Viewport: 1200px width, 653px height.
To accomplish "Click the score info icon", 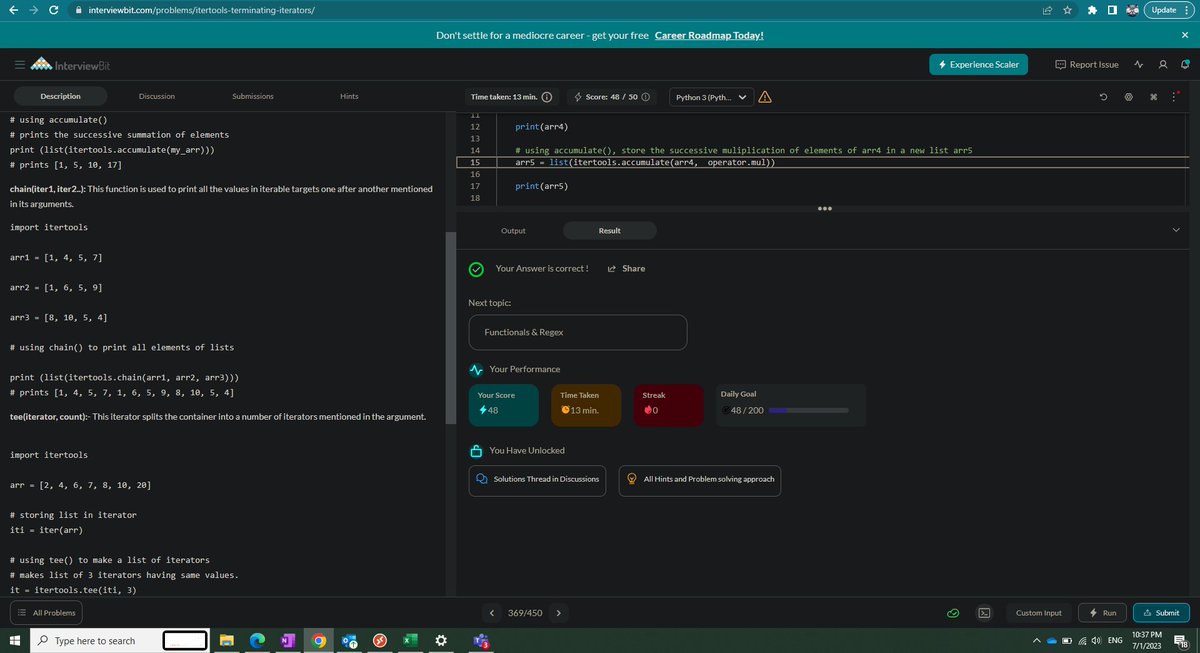I will 645,97.
